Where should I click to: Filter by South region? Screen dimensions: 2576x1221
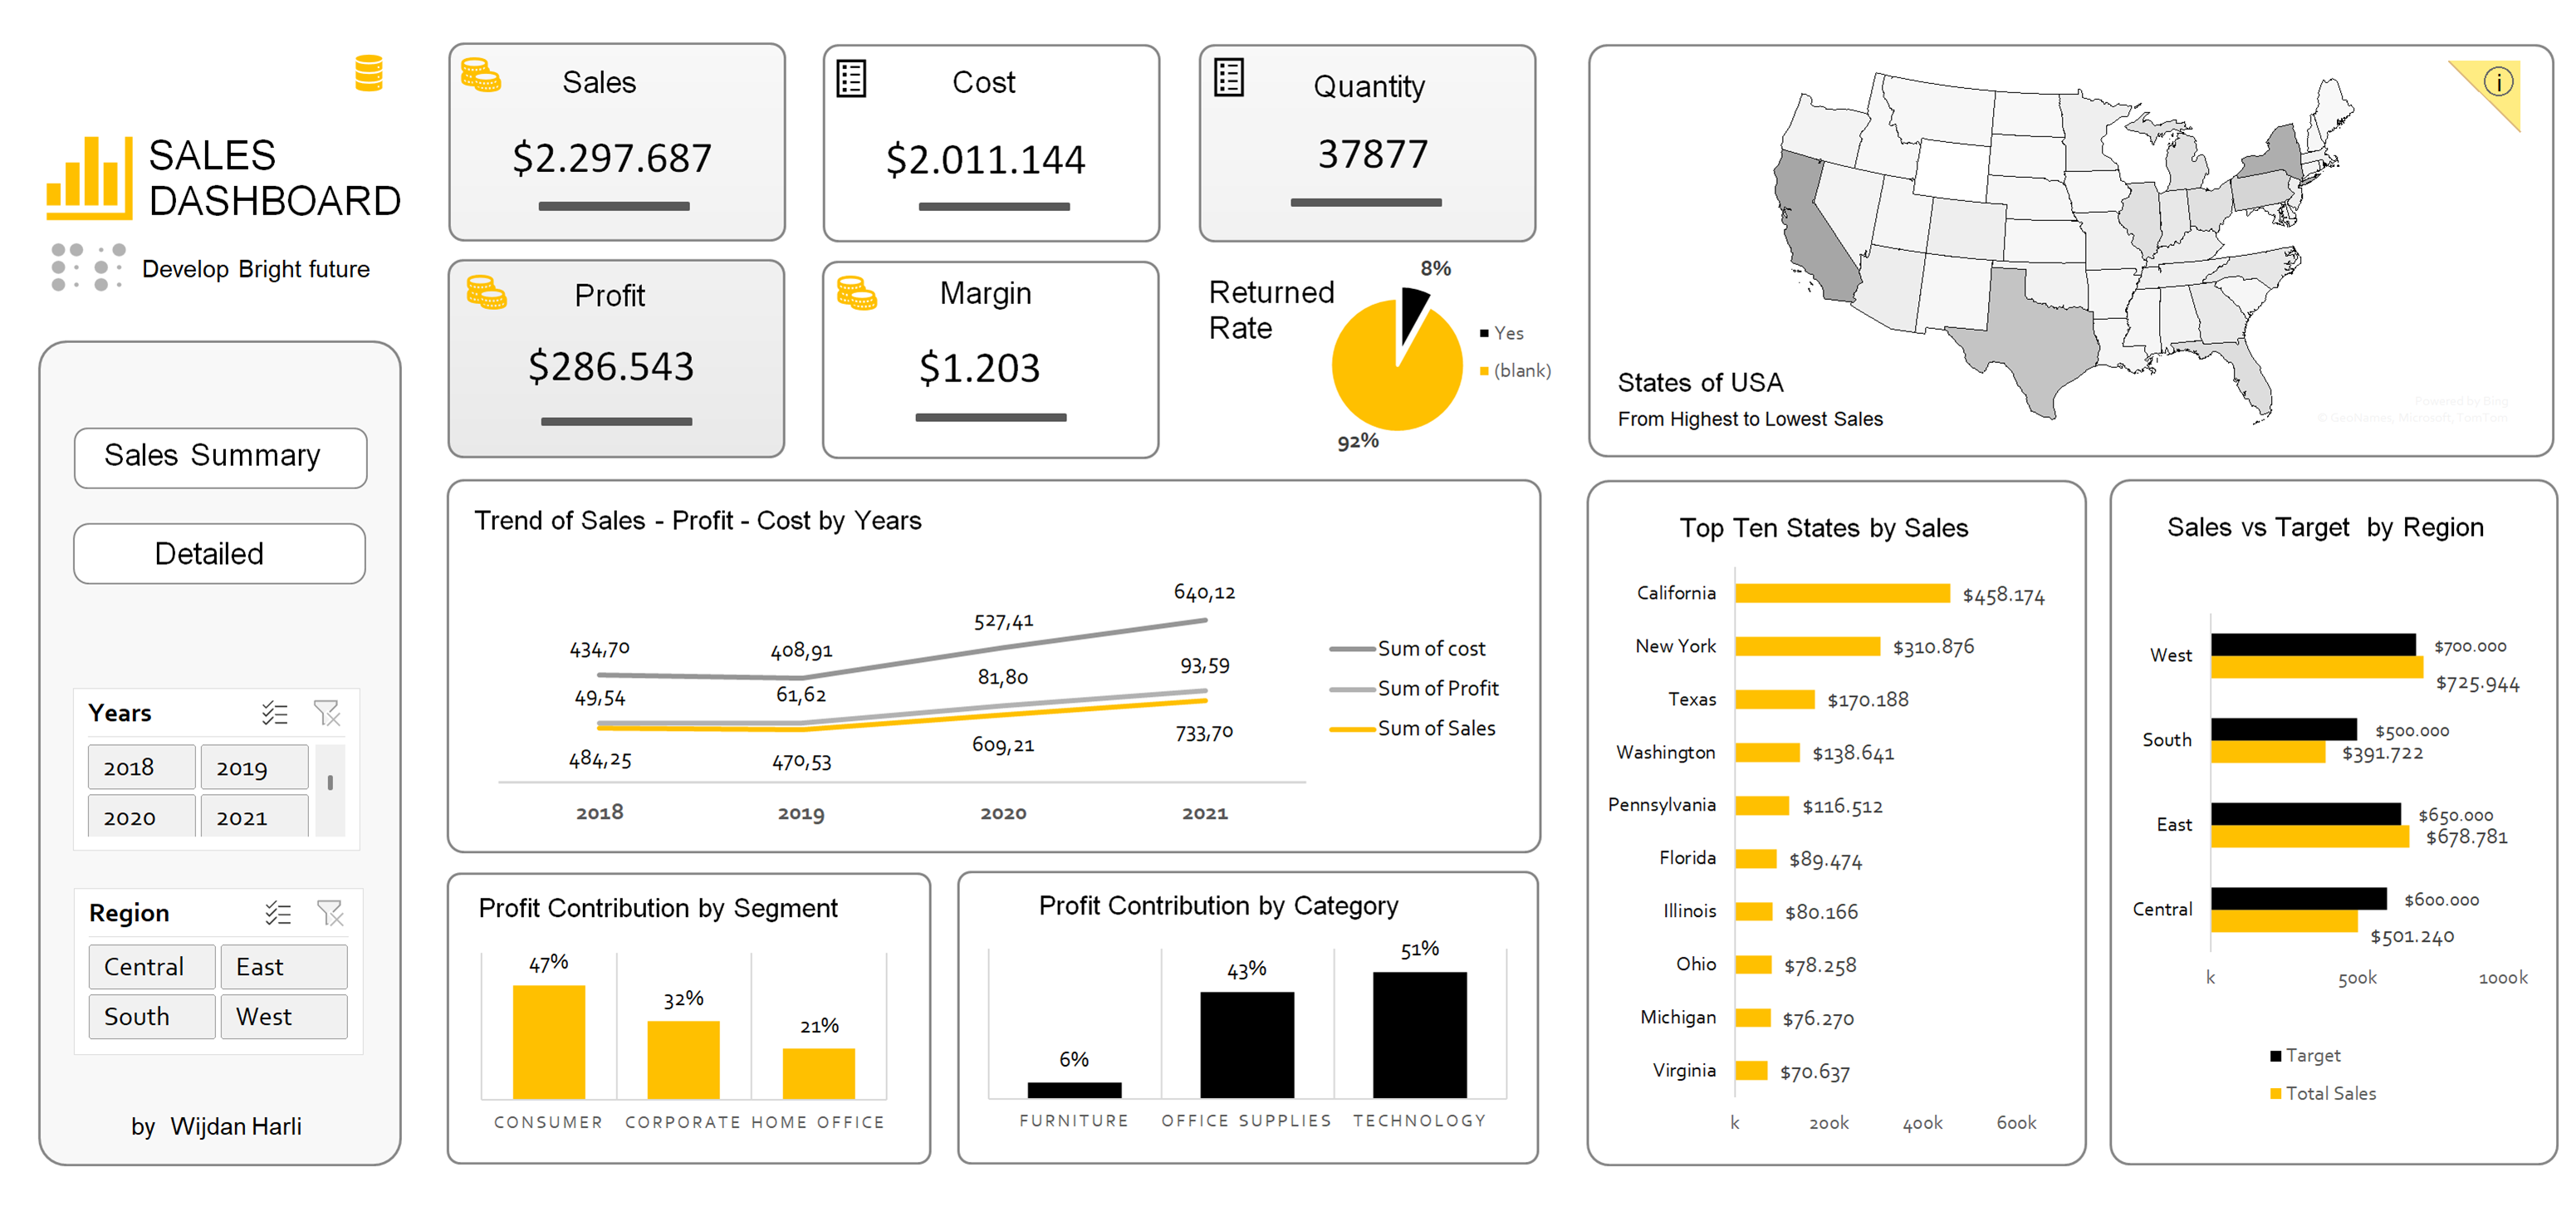[152, 1016]
